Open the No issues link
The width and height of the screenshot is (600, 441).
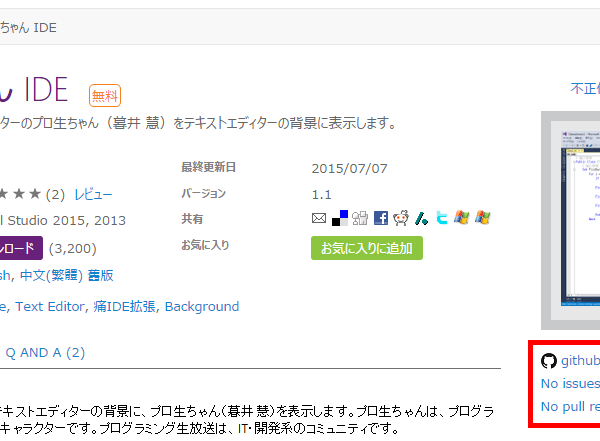click(x=570, y=384)
